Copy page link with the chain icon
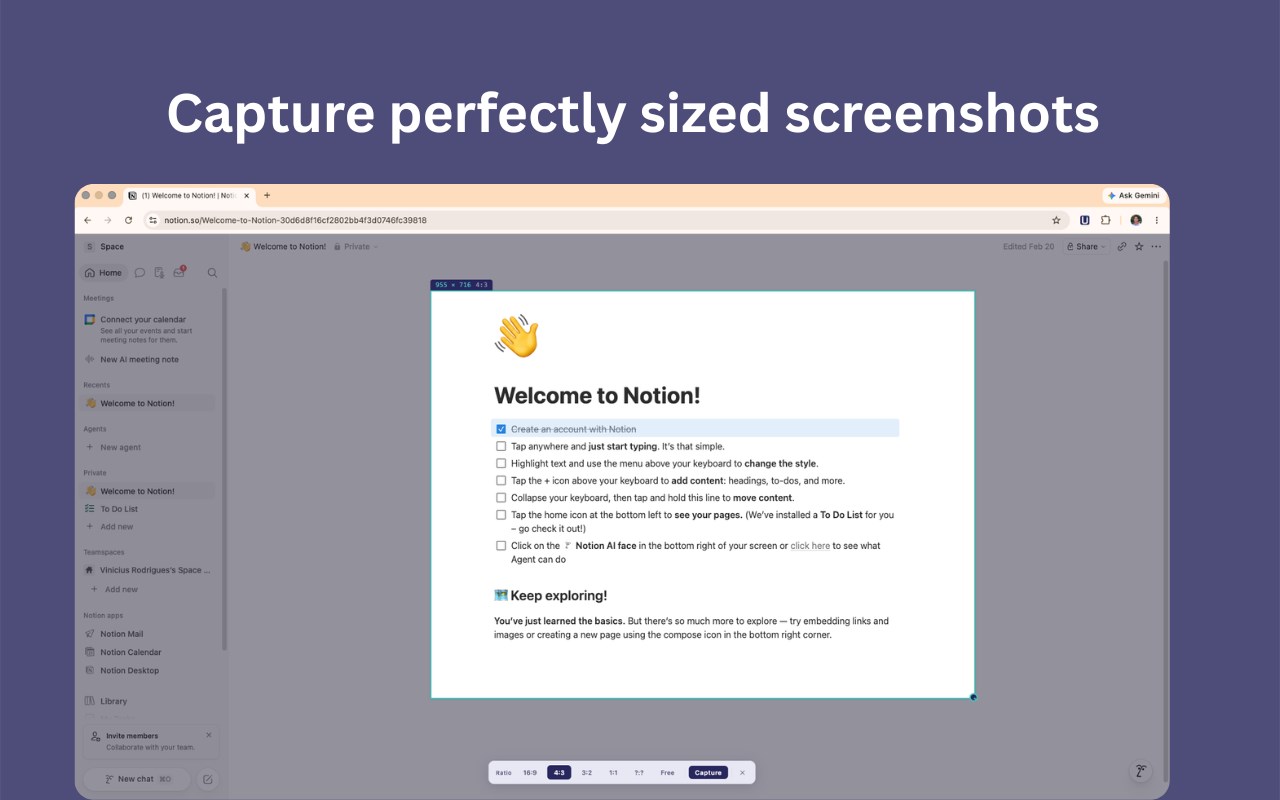The image size is (1280, 800). tap(1122, 246)
